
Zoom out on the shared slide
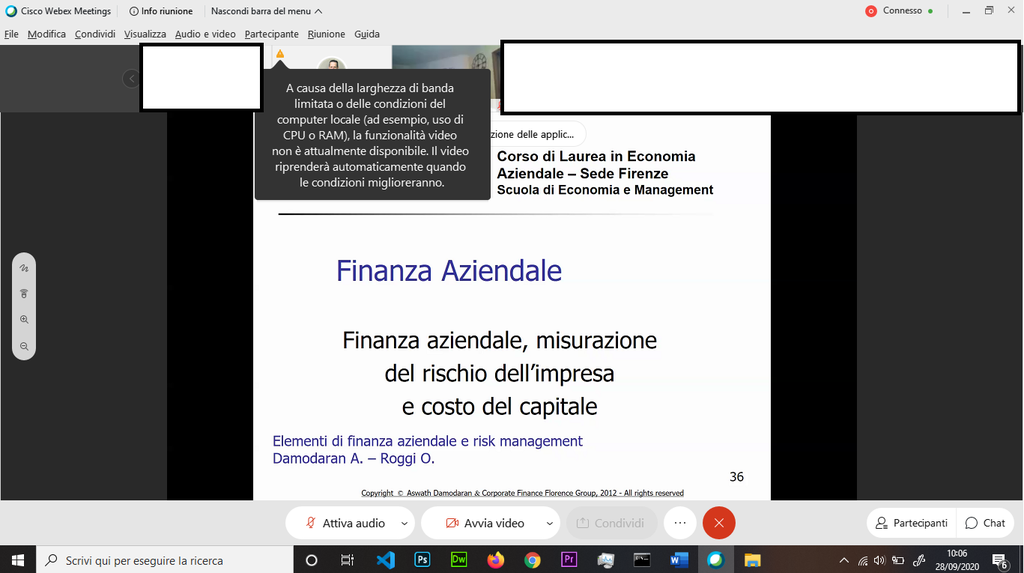pos(24,346)
